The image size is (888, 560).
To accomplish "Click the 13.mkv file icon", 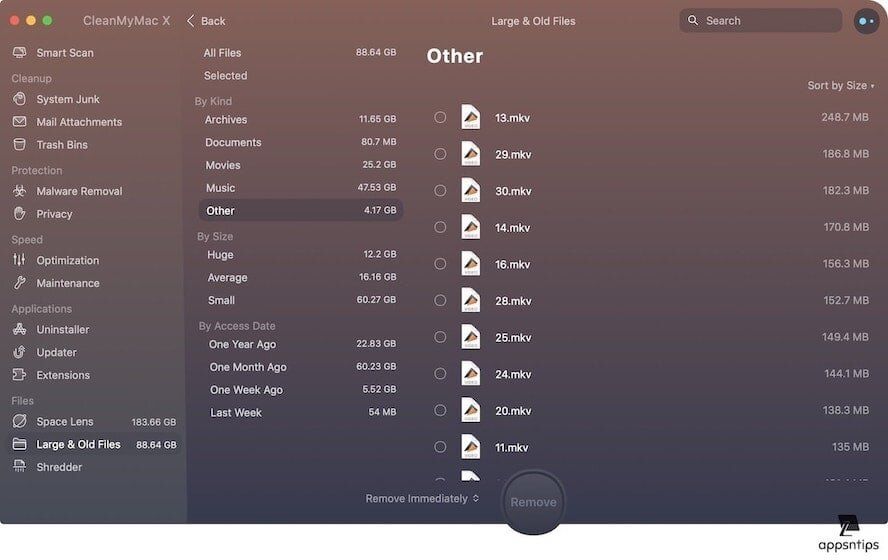I will pos(471,117).
